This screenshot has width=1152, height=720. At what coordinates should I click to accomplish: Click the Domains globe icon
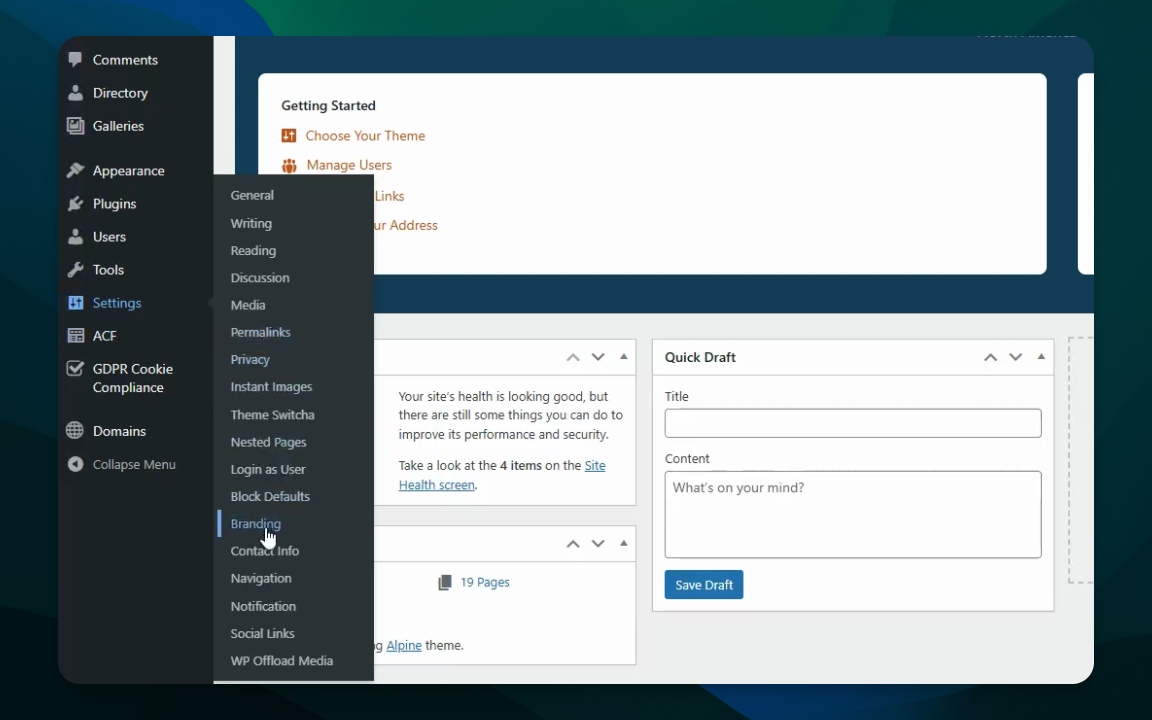coord(75,431)
